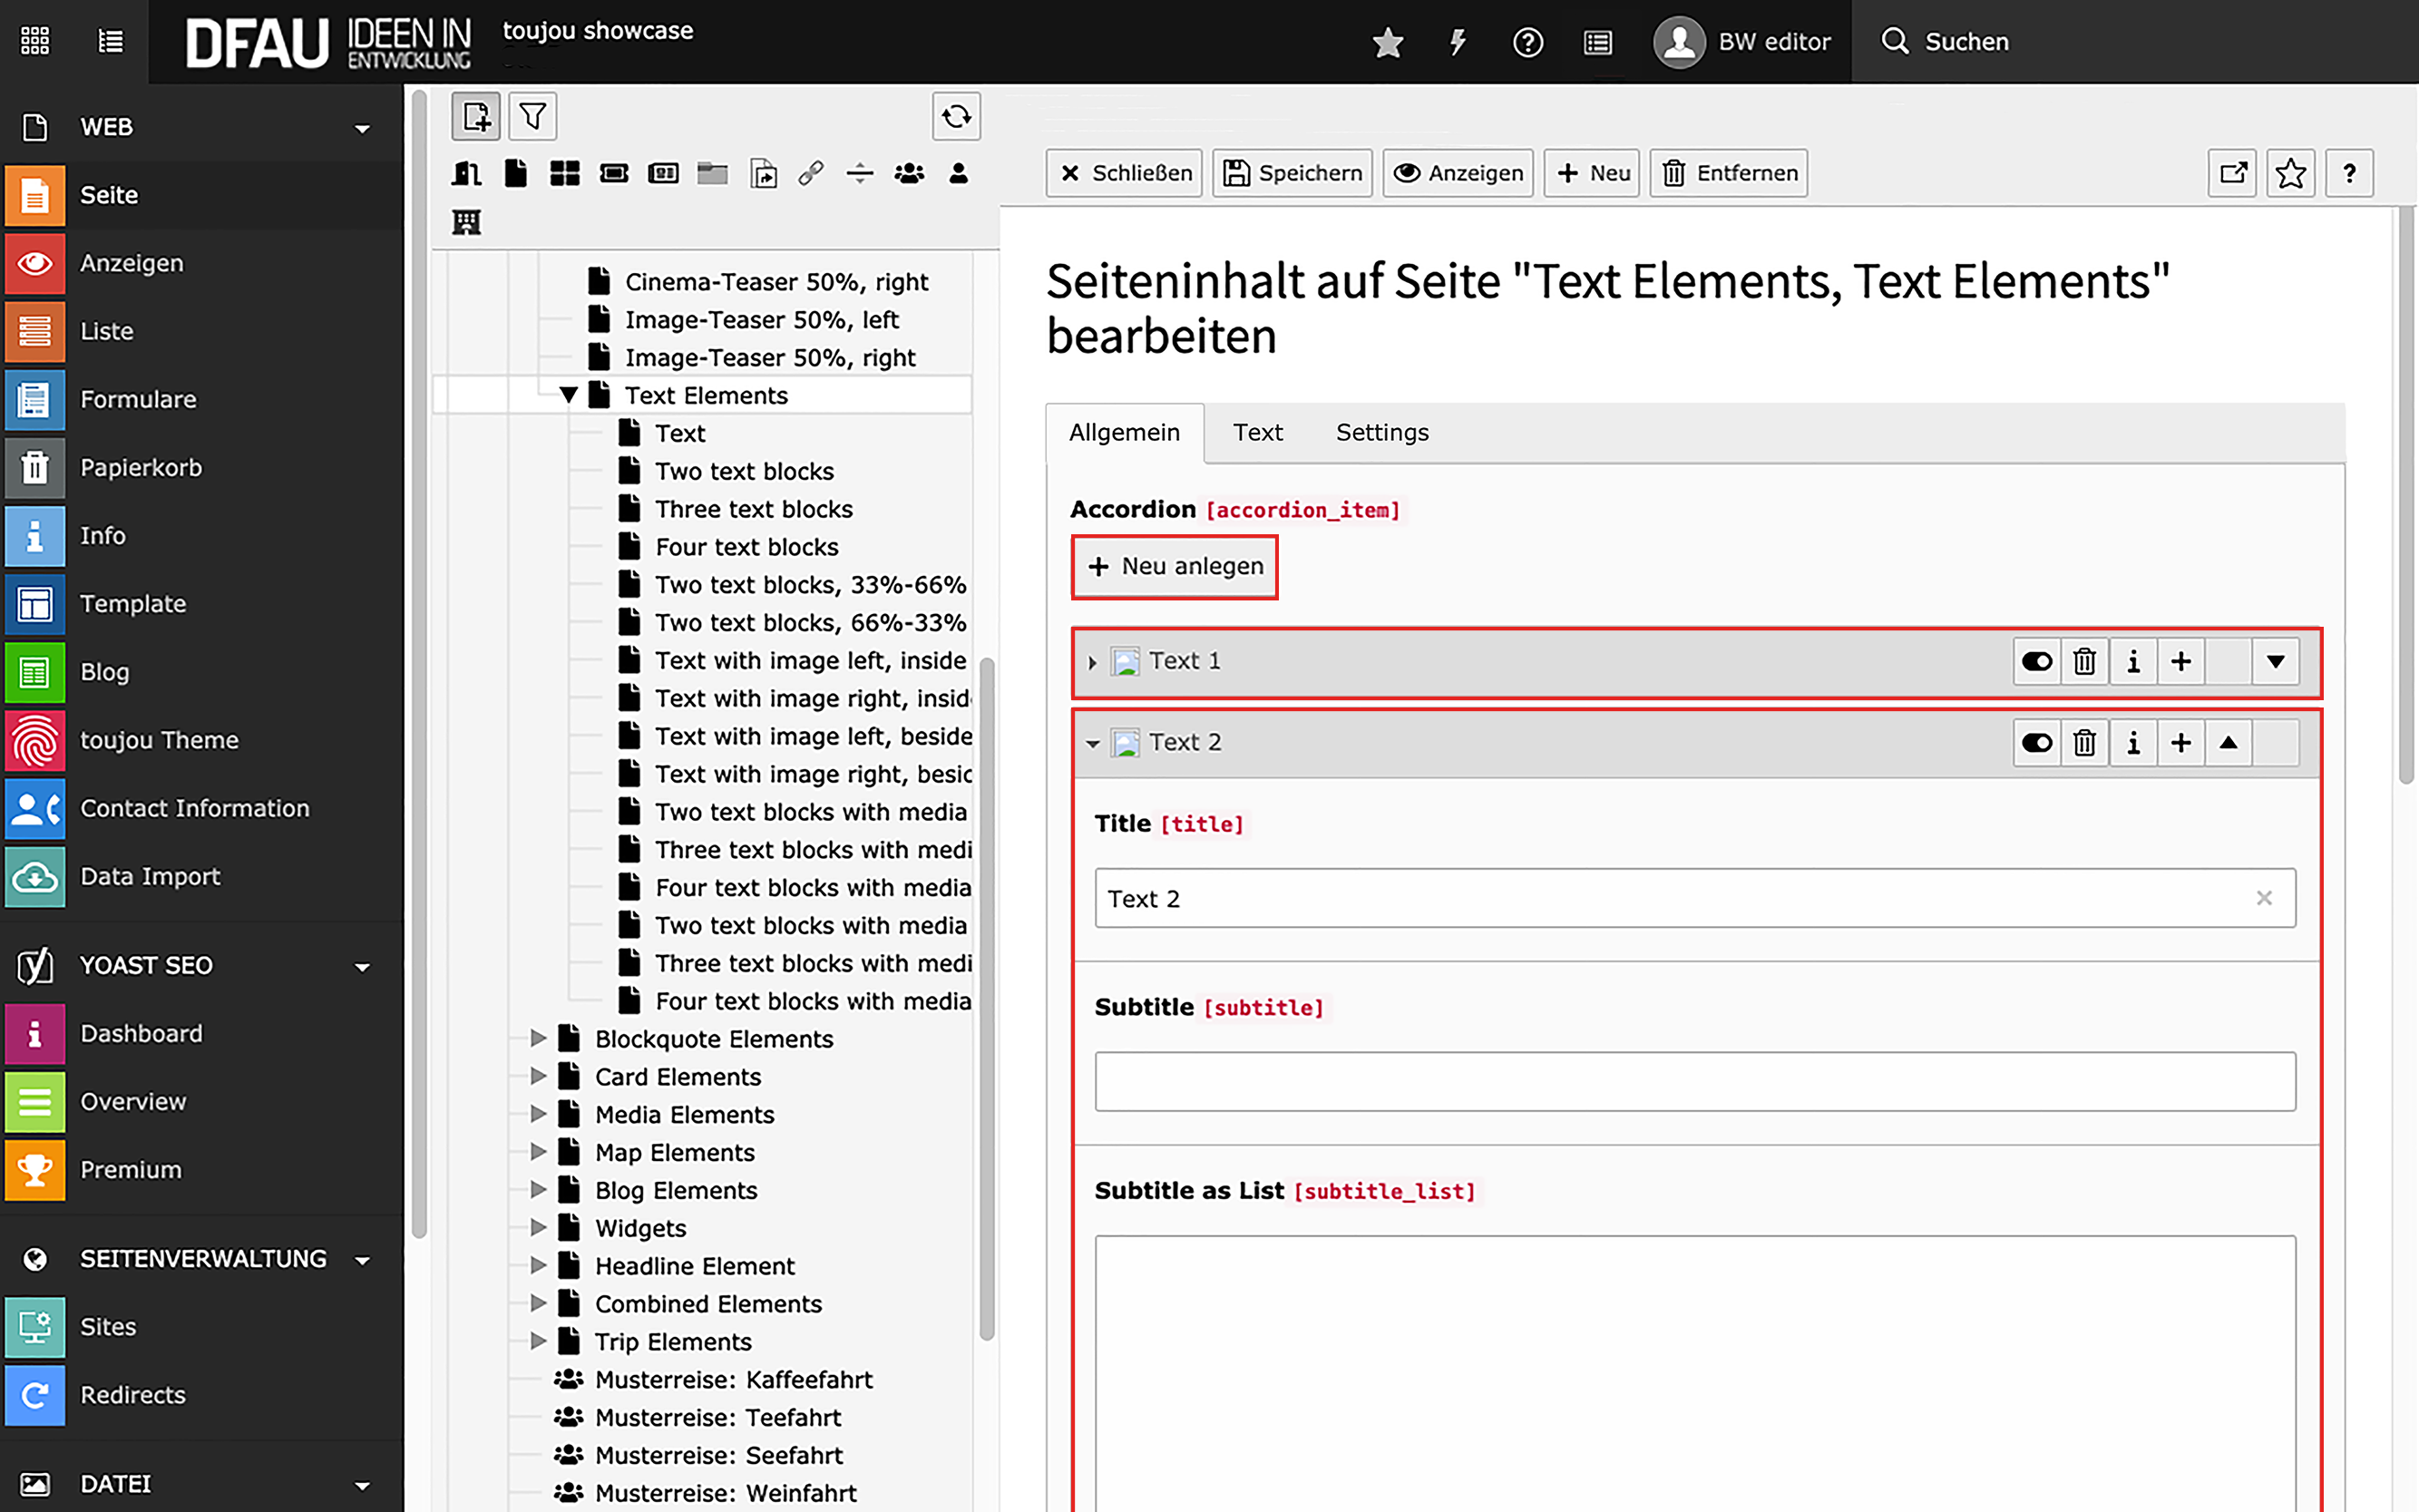Screen dimensions: 2419x1512
Task: Toggle visibility of Text 2 accordion item
Action: click(2037, 743)
